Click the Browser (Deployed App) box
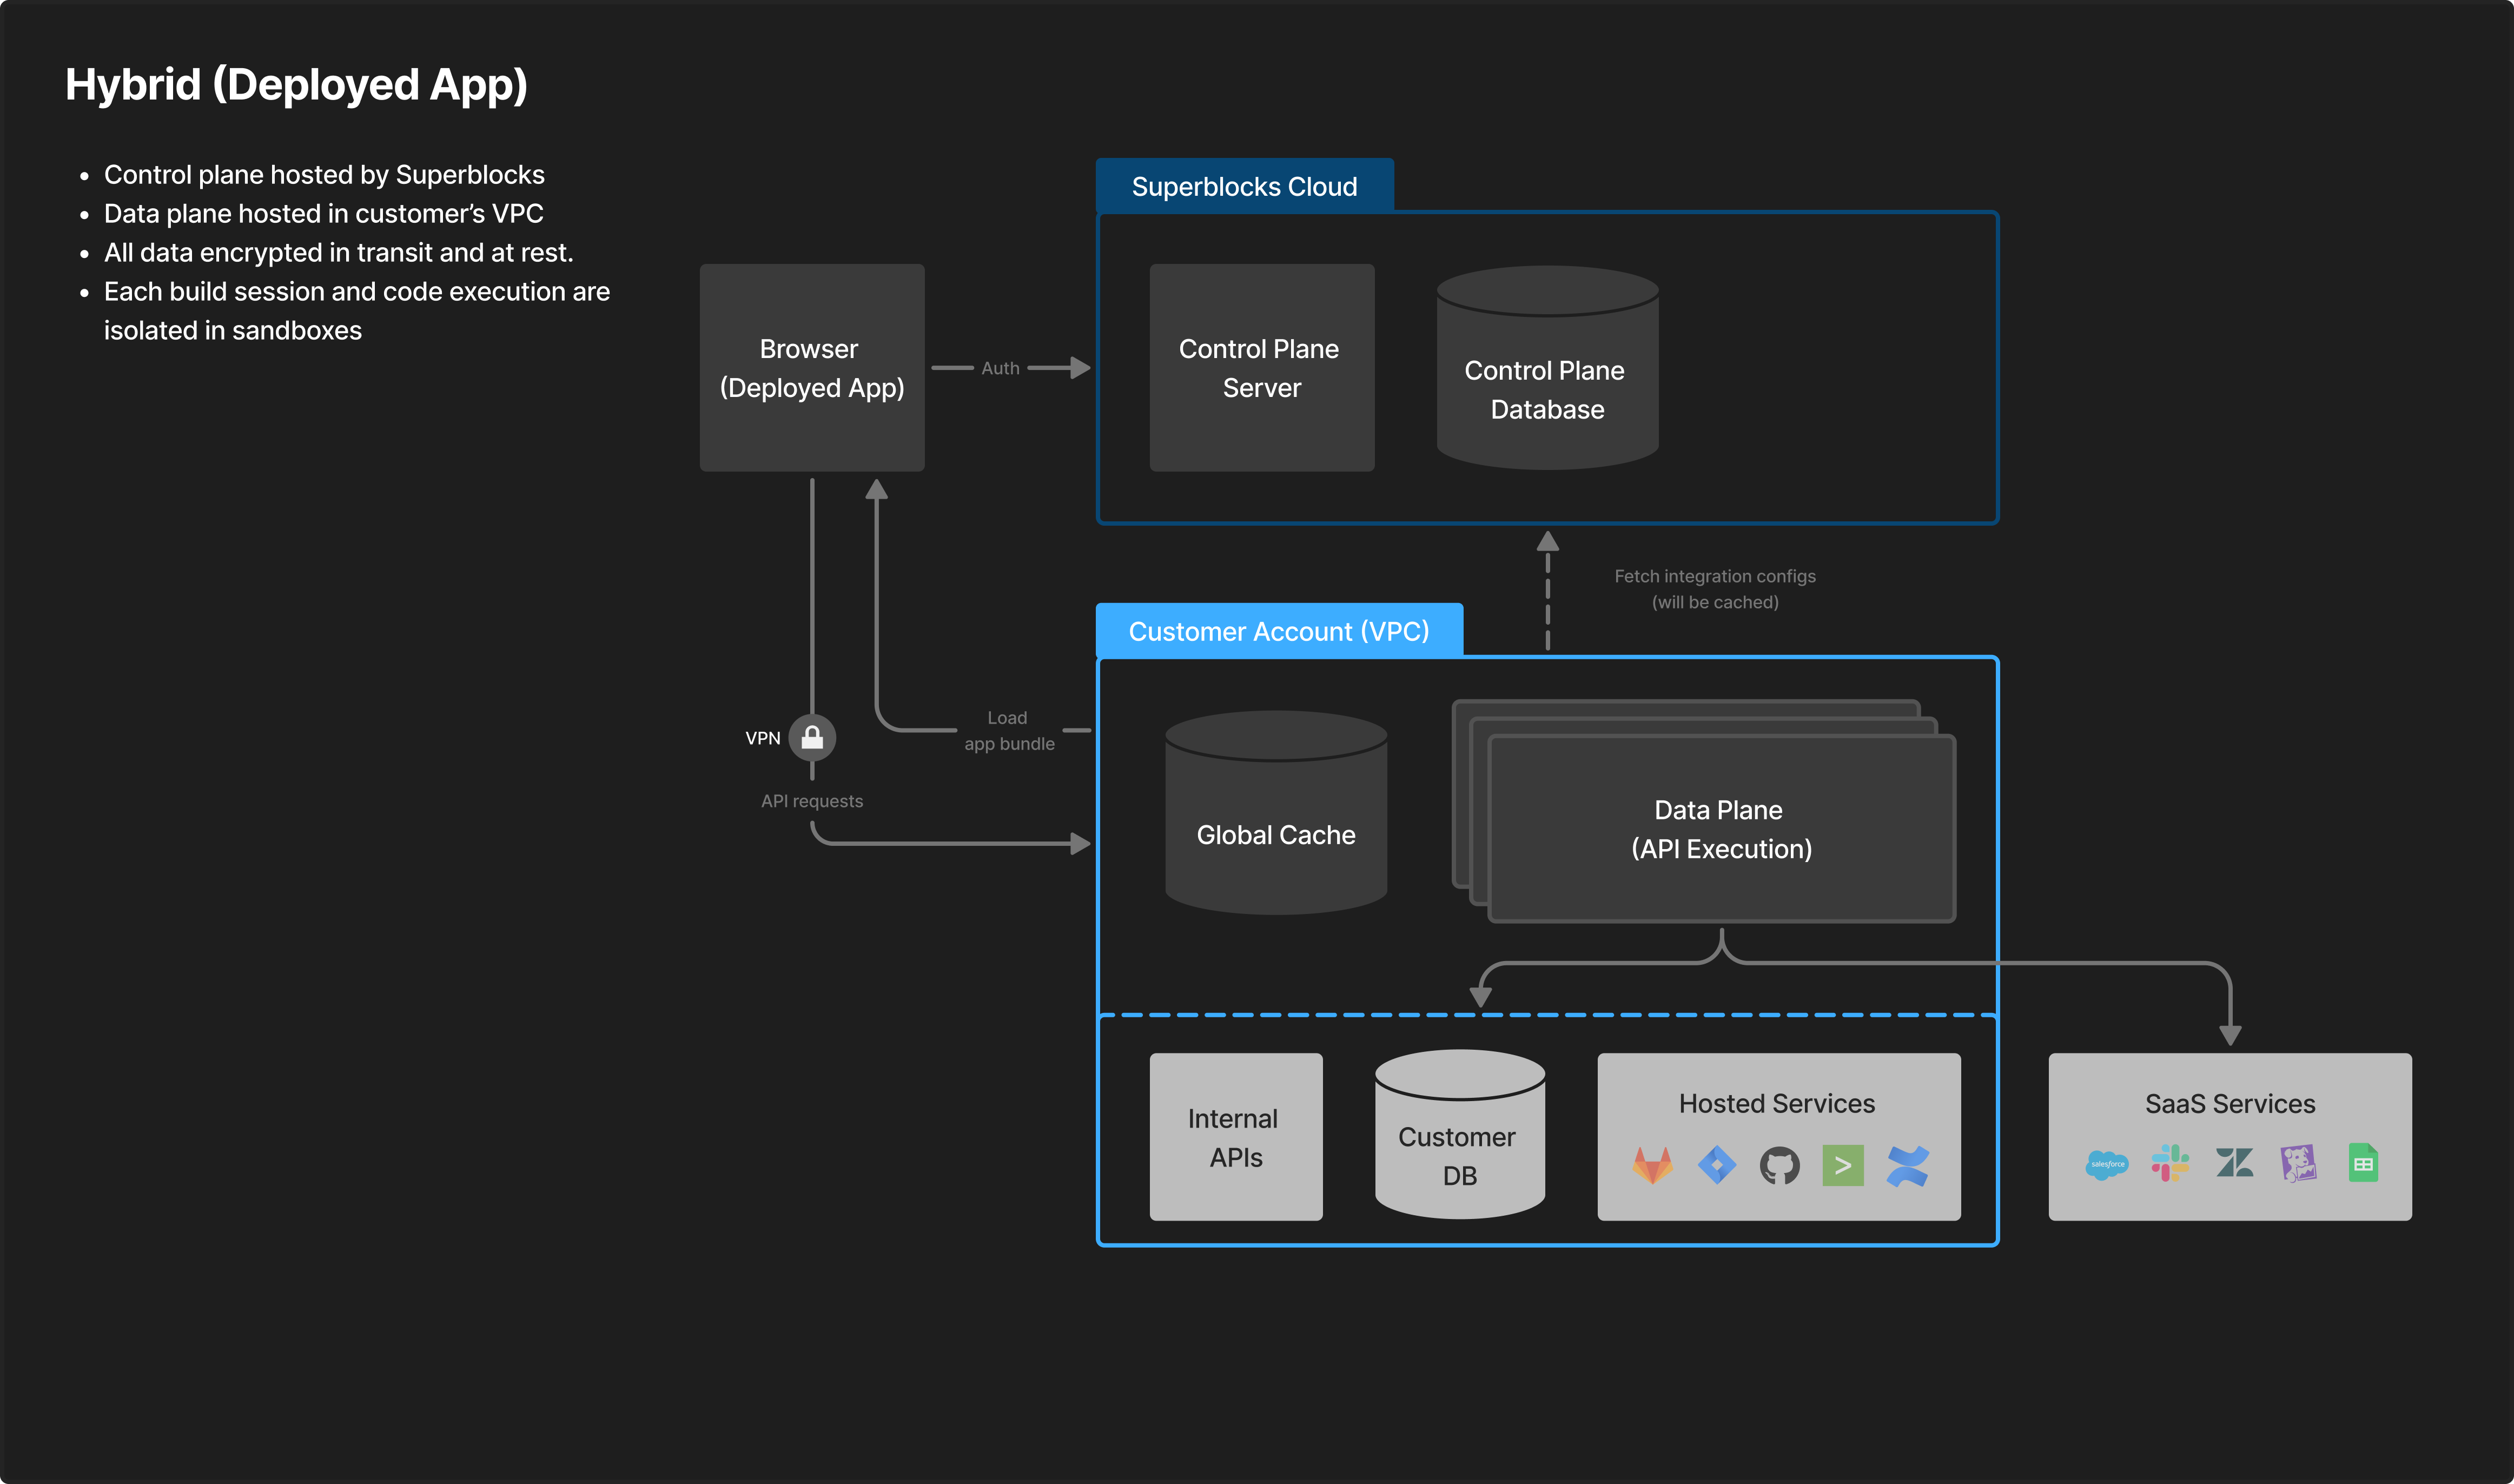Screen dimensions: 2514x1484 812,368
